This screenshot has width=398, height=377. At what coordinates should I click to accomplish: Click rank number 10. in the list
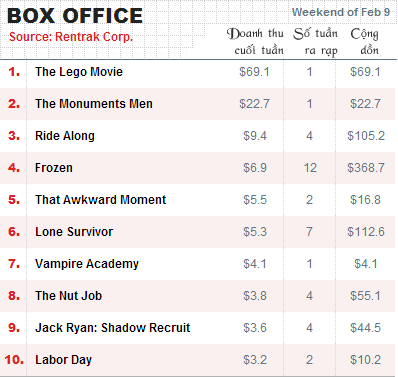[x=14, y=360]
